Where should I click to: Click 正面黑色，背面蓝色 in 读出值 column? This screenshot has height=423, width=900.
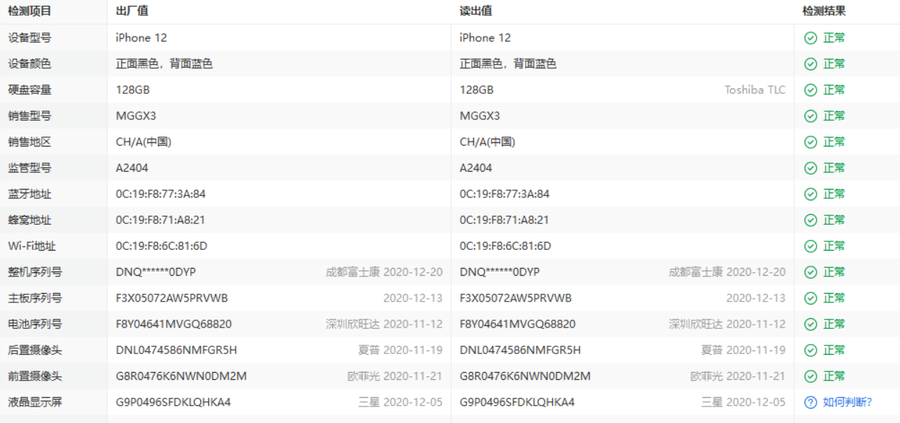[x=507, y=64]
